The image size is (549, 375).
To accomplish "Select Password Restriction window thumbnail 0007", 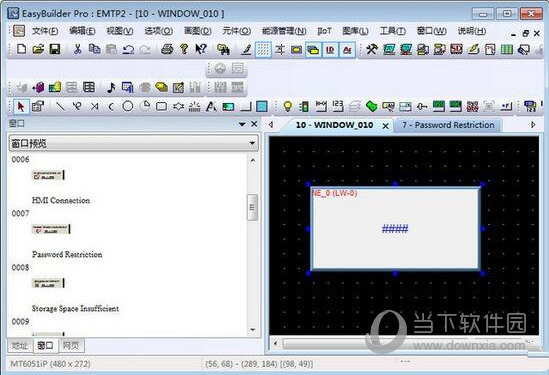I will point(51,229).
